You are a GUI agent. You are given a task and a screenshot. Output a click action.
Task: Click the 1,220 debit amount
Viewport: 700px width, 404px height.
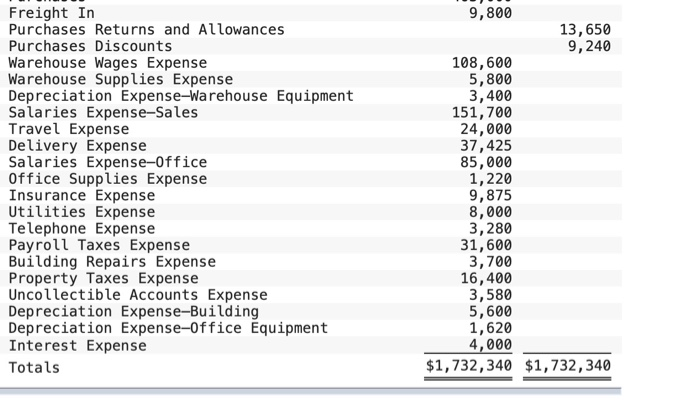click(x=490, y=179)
